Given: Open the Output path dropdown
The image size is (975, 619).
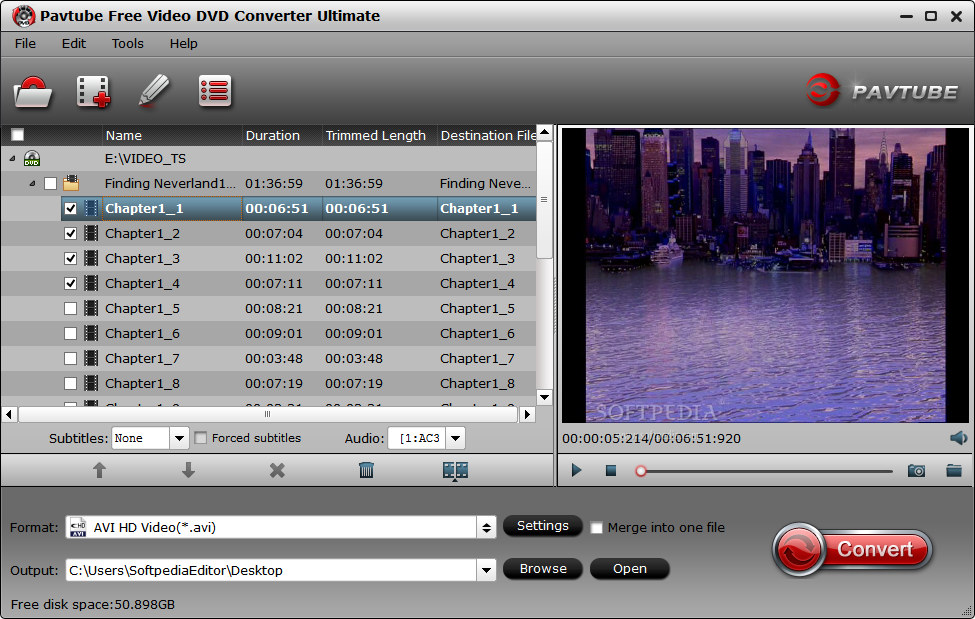Looking at the screenshot, I should (486, 570).
